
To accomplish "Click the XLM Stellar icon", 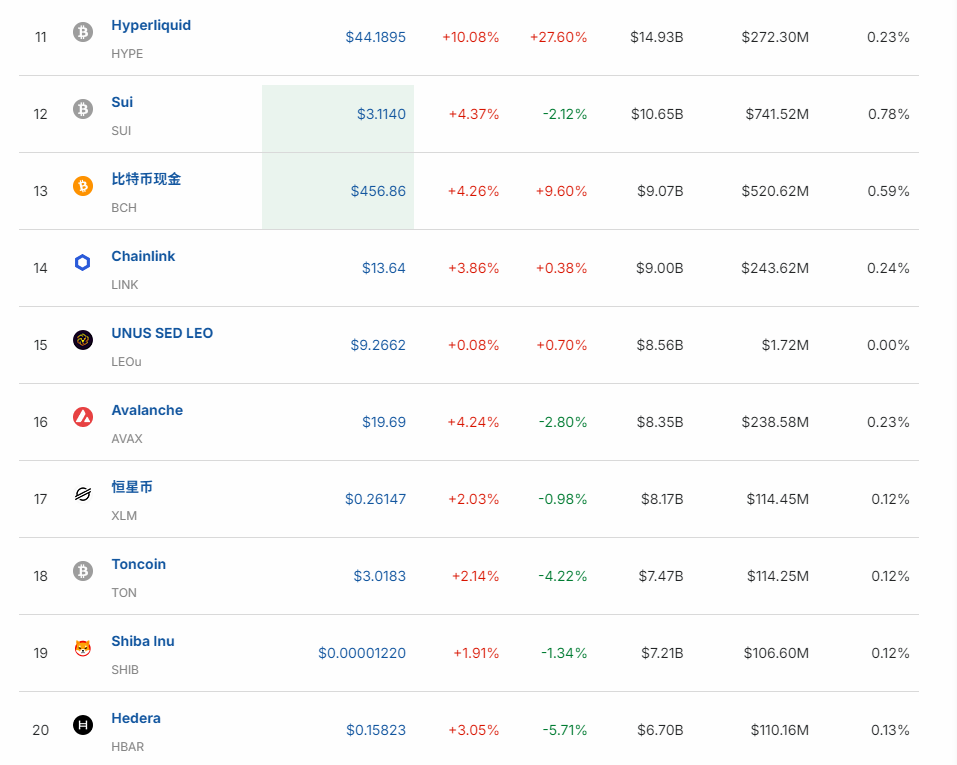I will pyautogui.click(x=83, y=493).
